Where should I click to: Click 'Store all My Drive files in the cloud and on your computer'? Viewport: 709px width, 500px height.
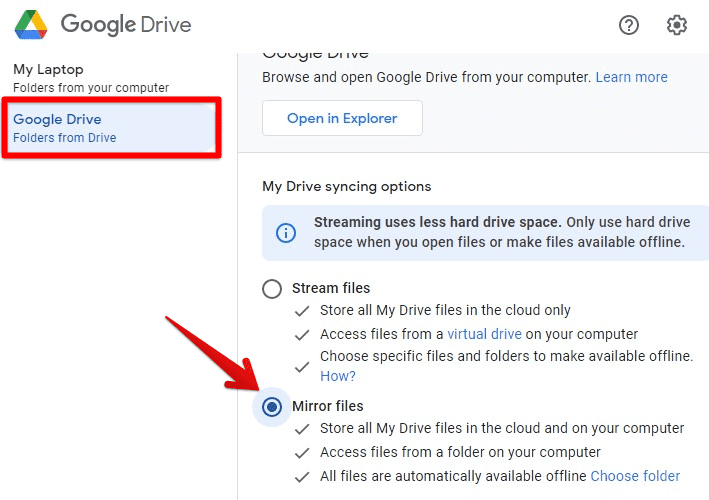(502, 428)
